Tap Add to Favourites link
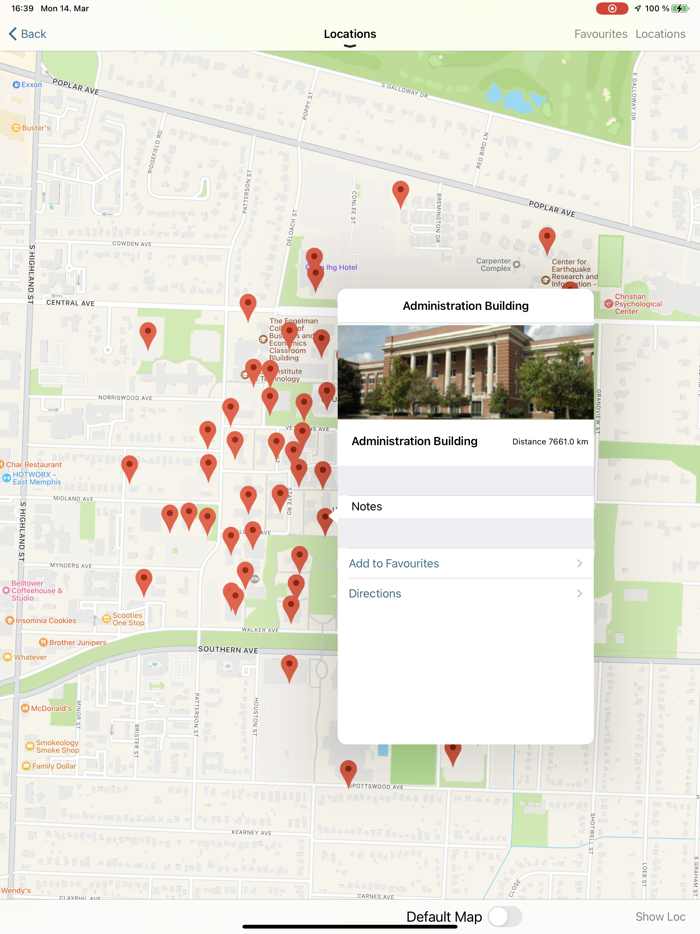This screenshot has height=934, width=700. click(394, 563)
